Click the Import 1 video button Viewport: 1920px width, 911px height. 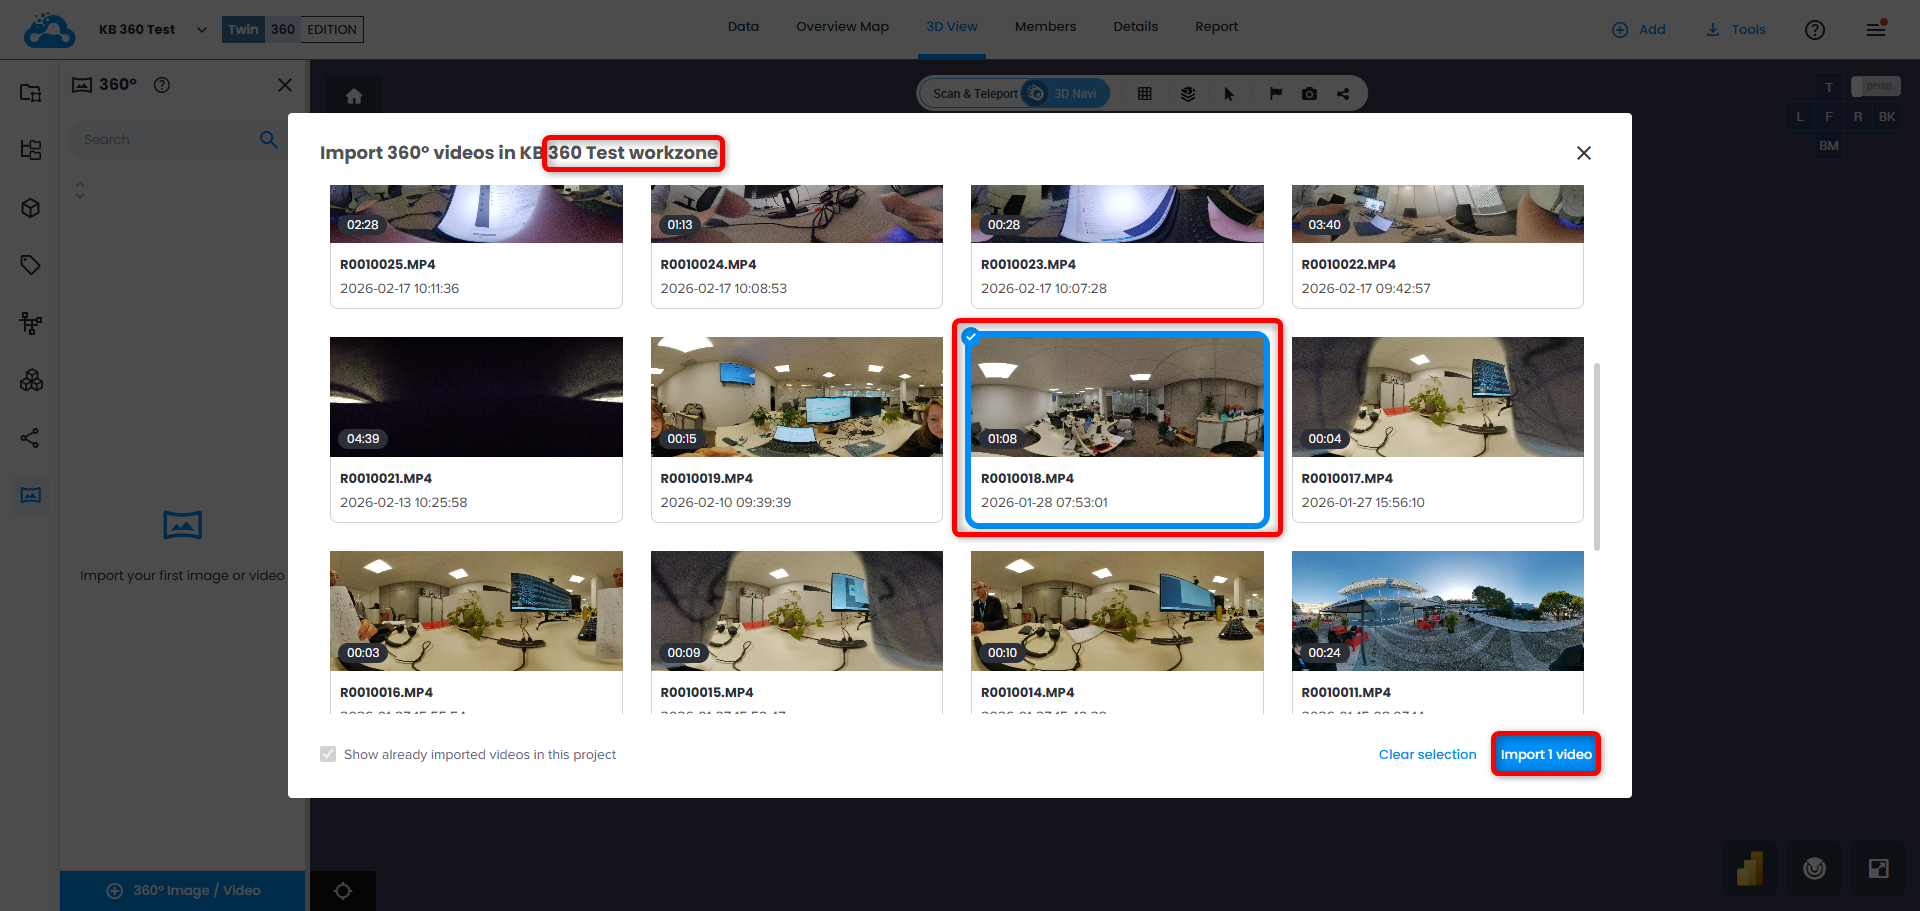click(x=1546, y=754)
